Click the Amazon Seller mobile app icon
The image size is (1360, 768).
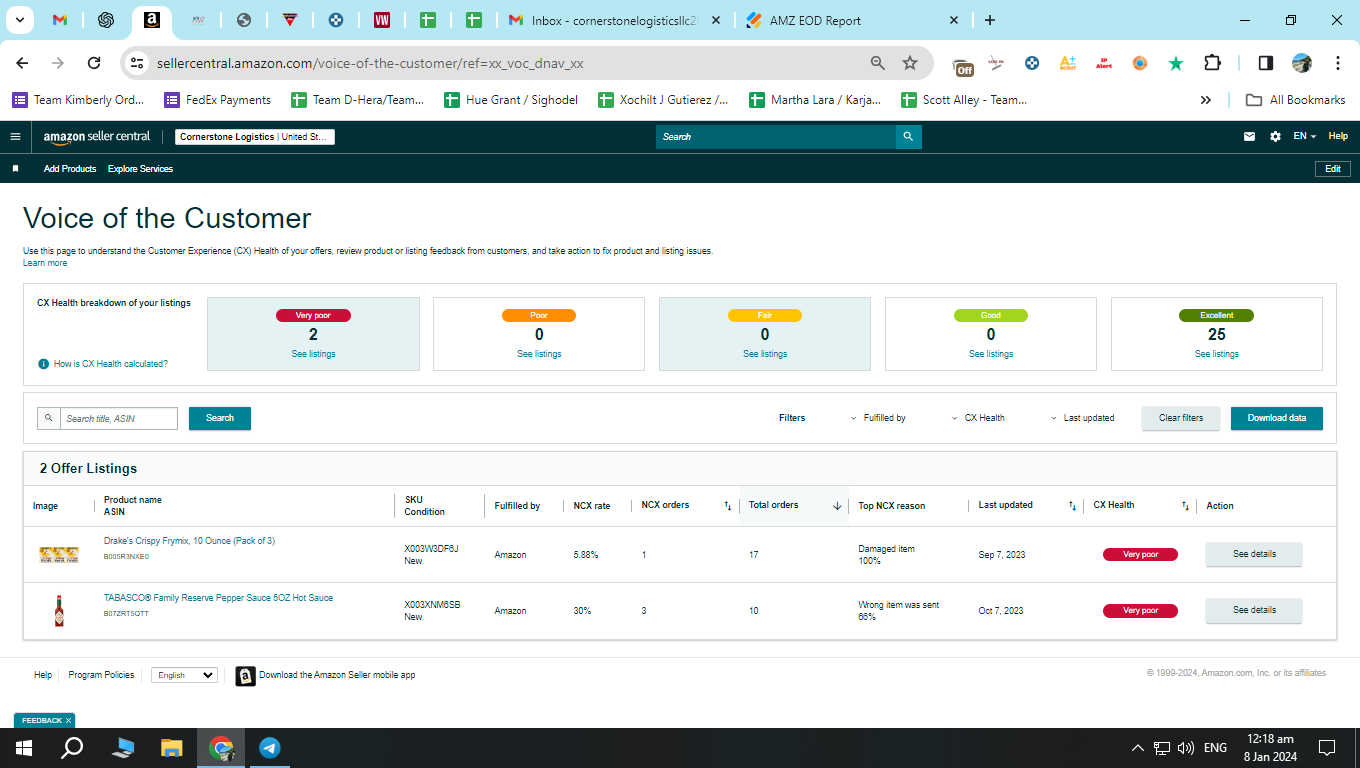pyautogui.click(x=245, y=676)
